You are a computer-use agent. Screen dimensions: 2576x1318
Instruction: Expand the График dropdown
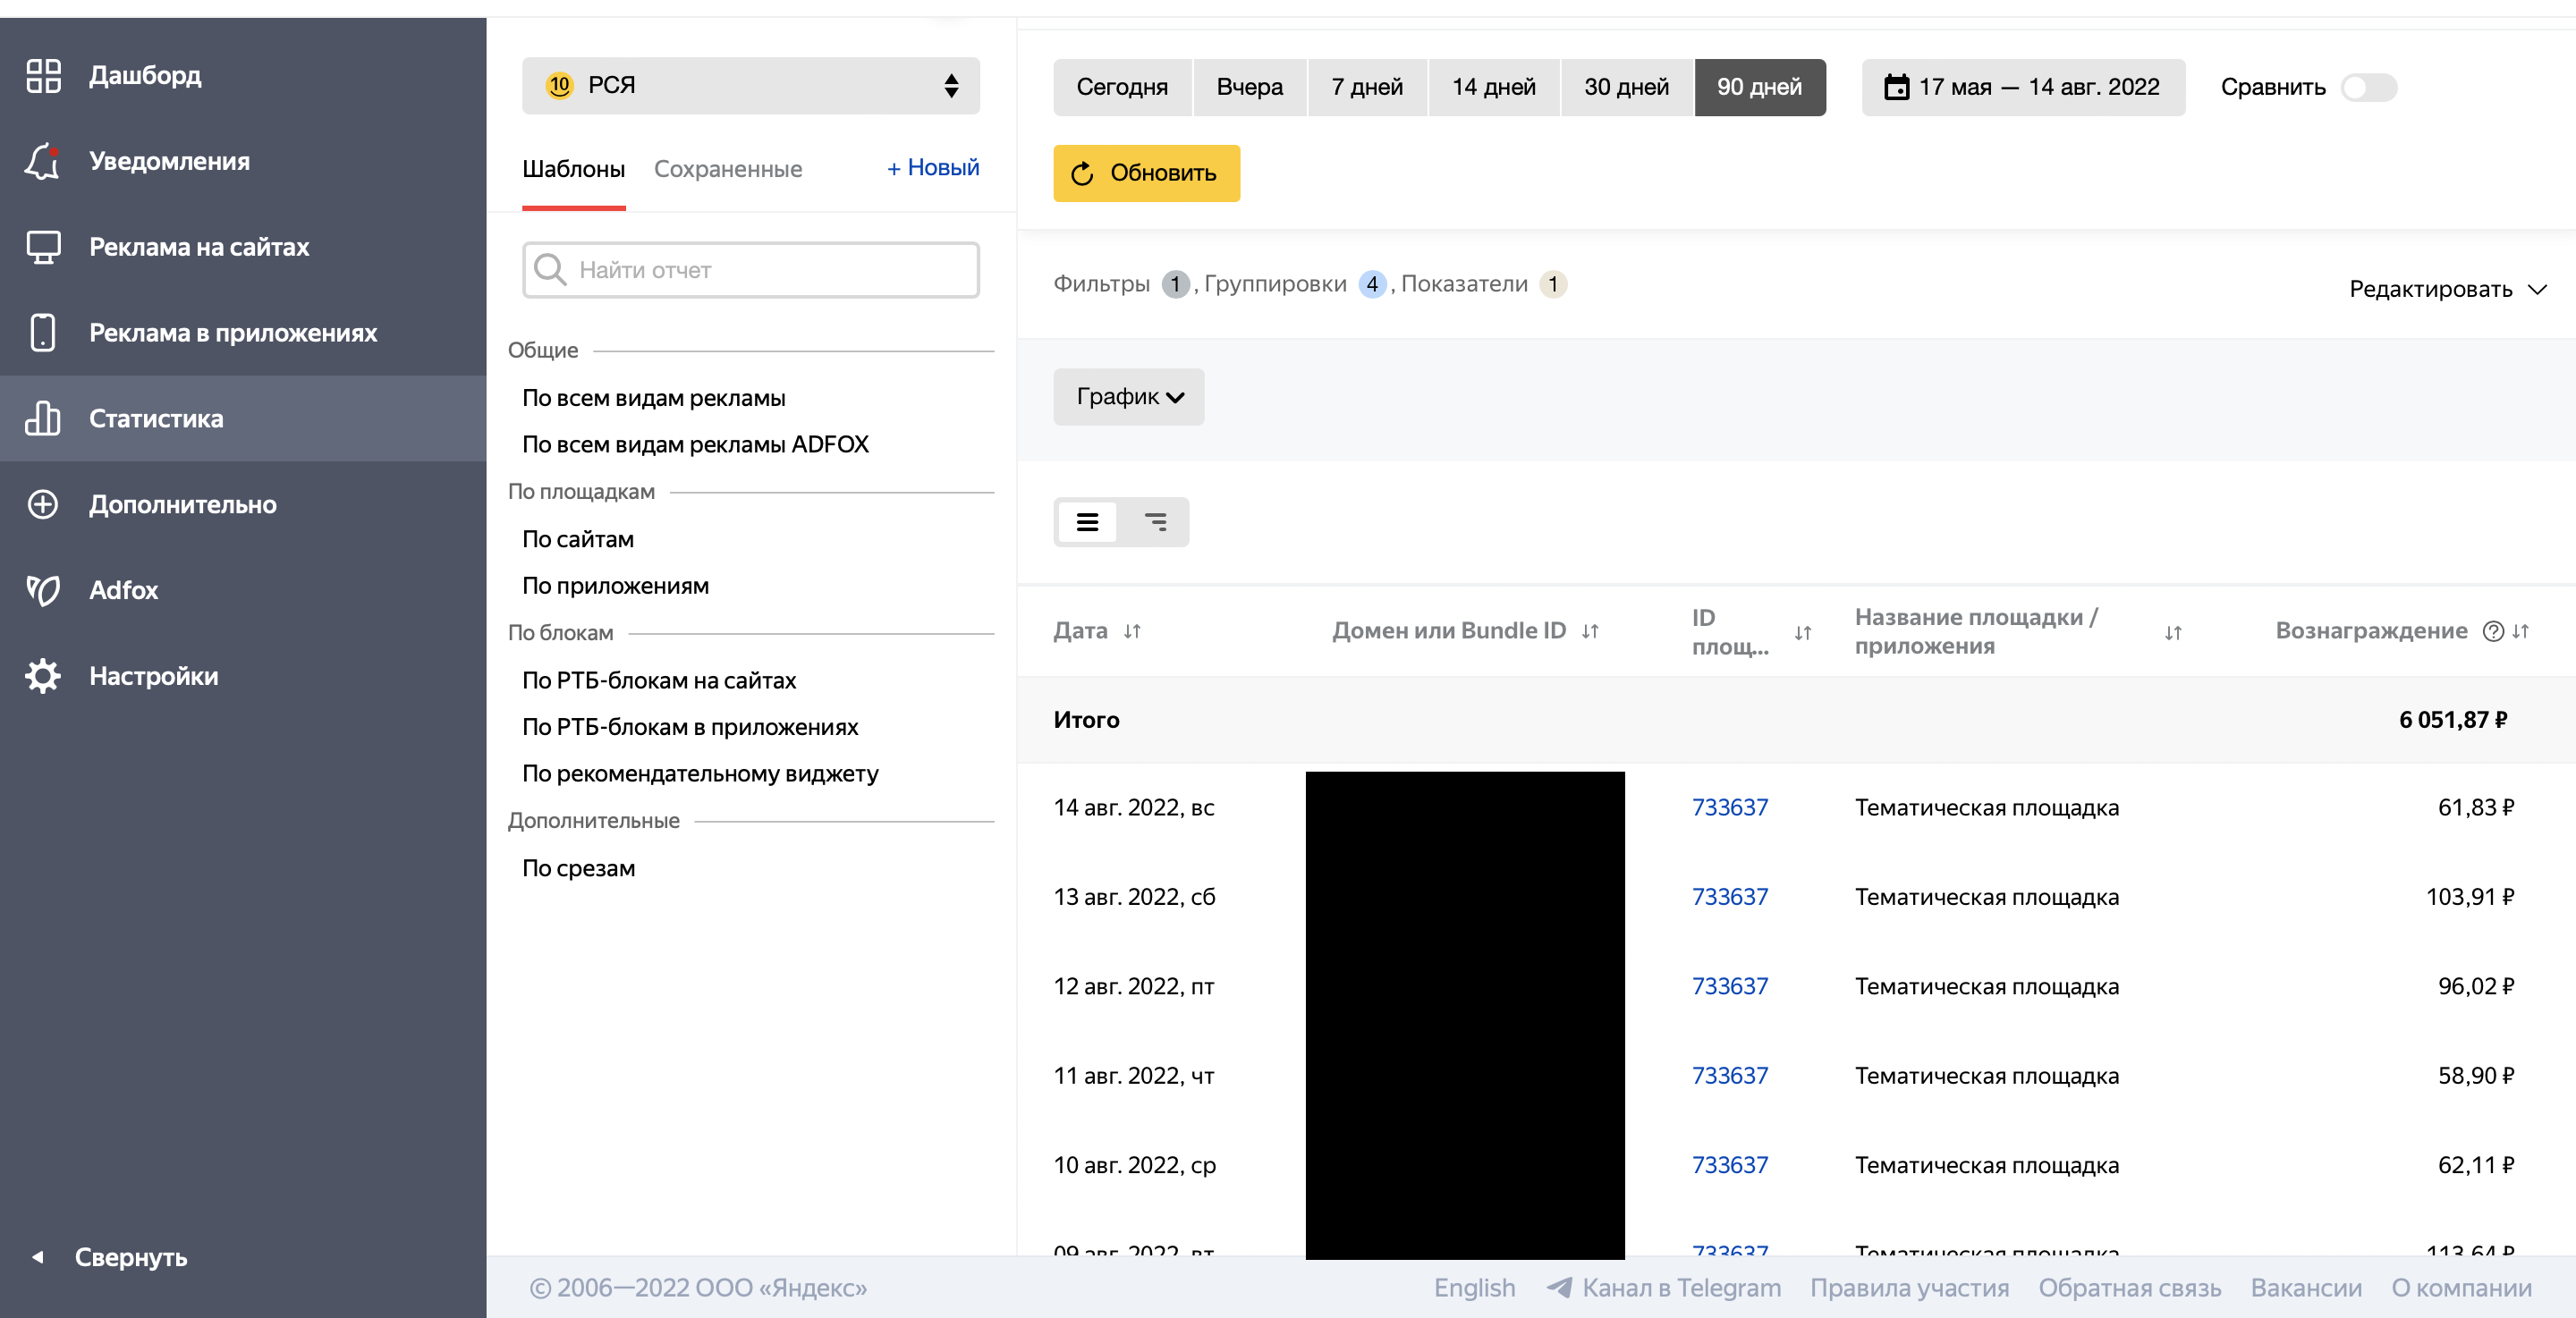pyautogui.click(x=1128, y=397)
